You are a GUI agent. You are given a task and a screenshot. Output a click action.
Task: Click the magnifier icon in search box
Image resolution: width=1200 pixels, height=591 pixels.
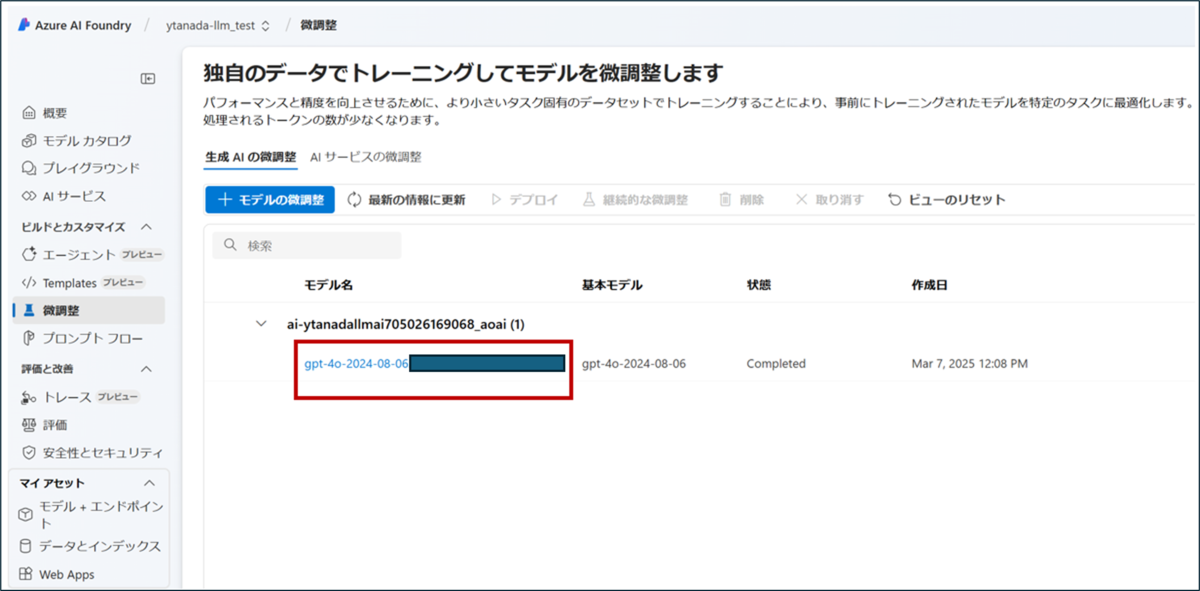pyautogui.click(x=231, y=245)
